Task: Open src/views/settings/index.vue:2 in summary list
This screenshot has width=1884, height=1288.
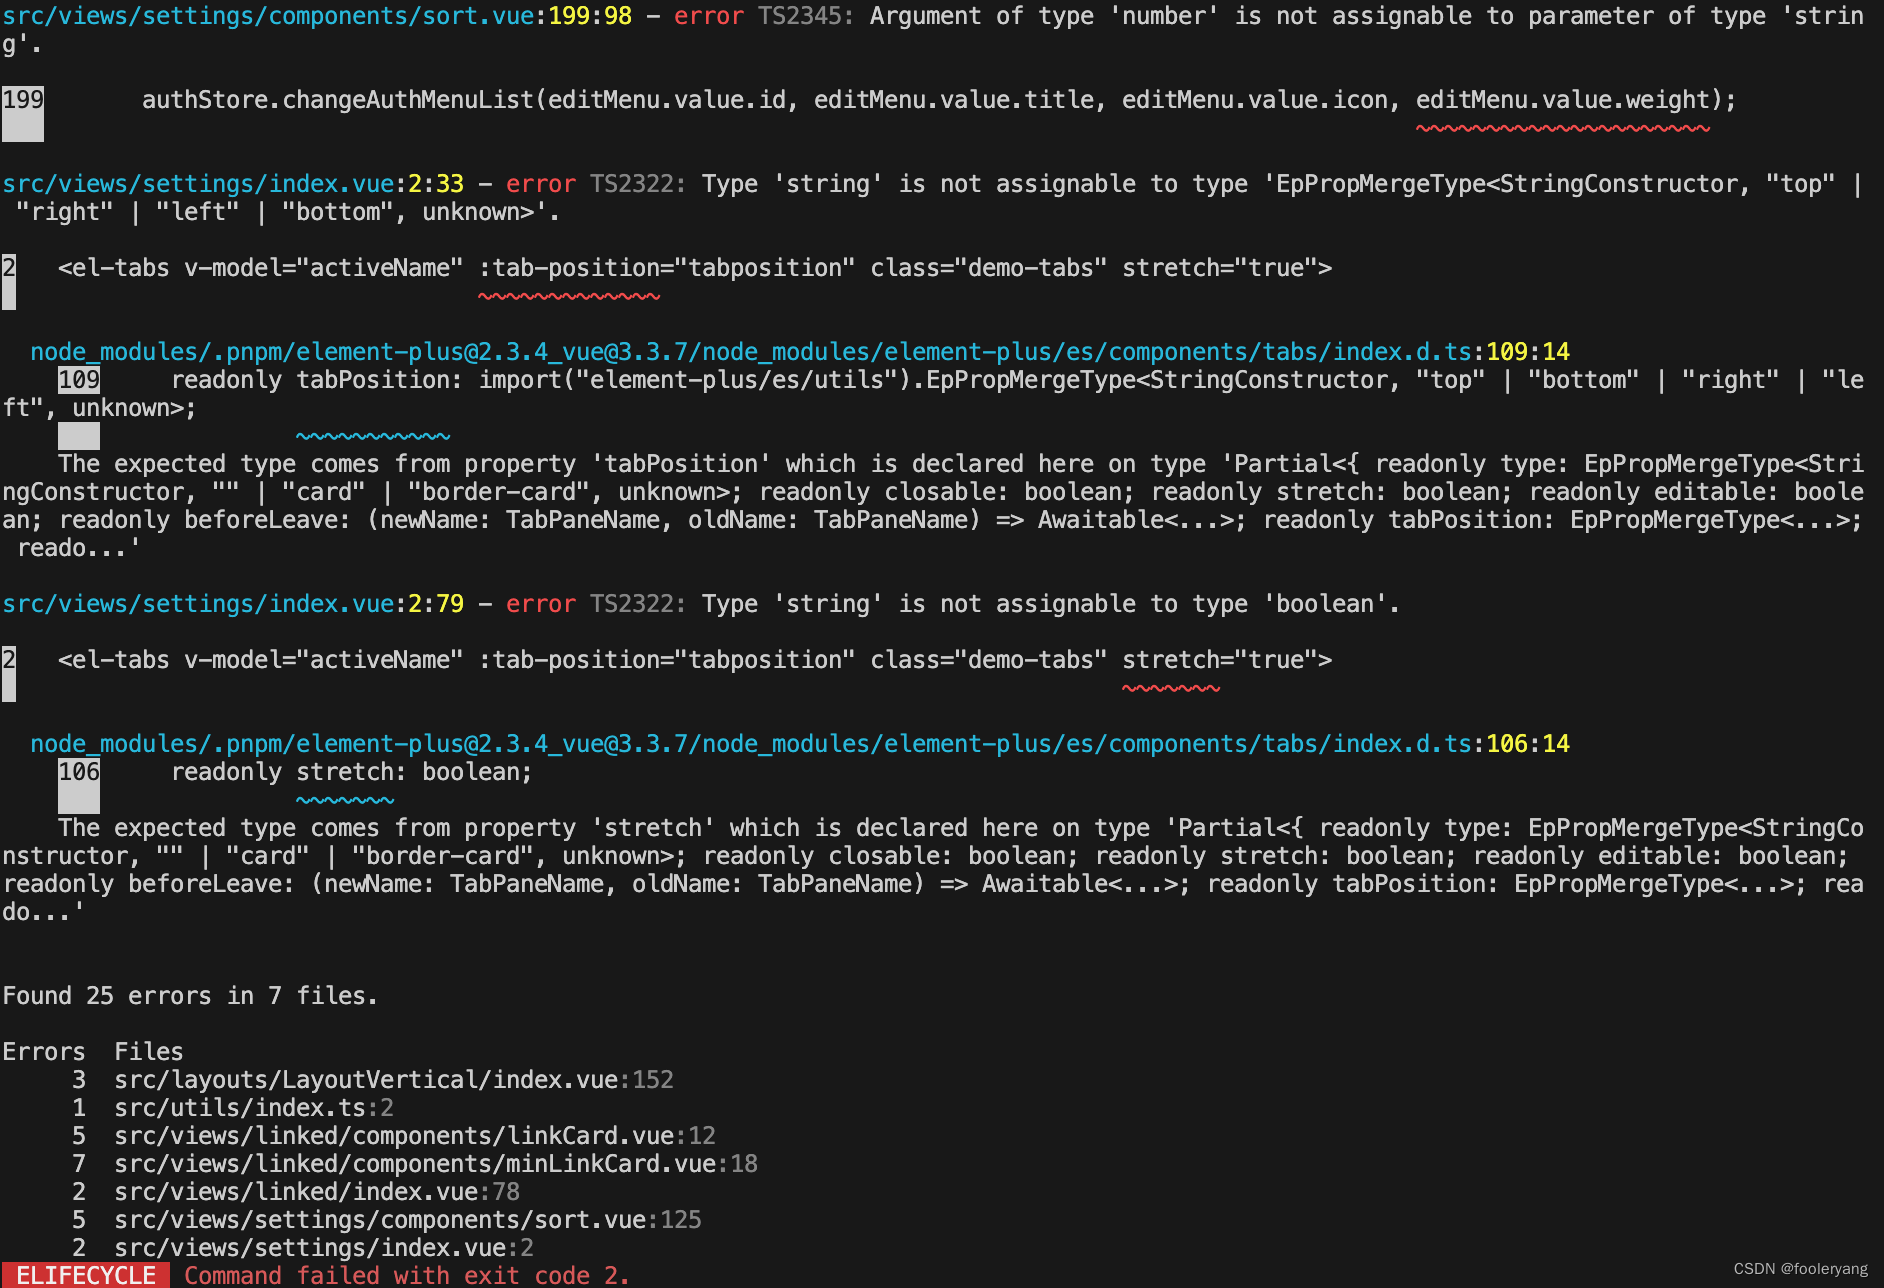Action: pyautogui.click(x=324, y=1248)
